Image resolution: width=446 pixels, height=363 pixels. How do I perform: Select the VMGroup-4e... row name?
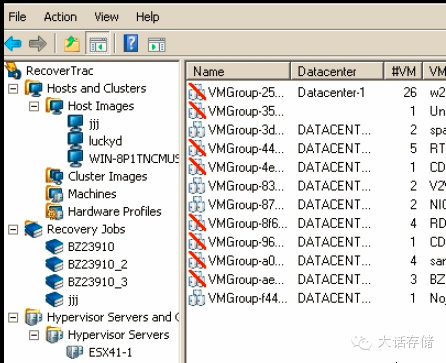coord(246,167)
